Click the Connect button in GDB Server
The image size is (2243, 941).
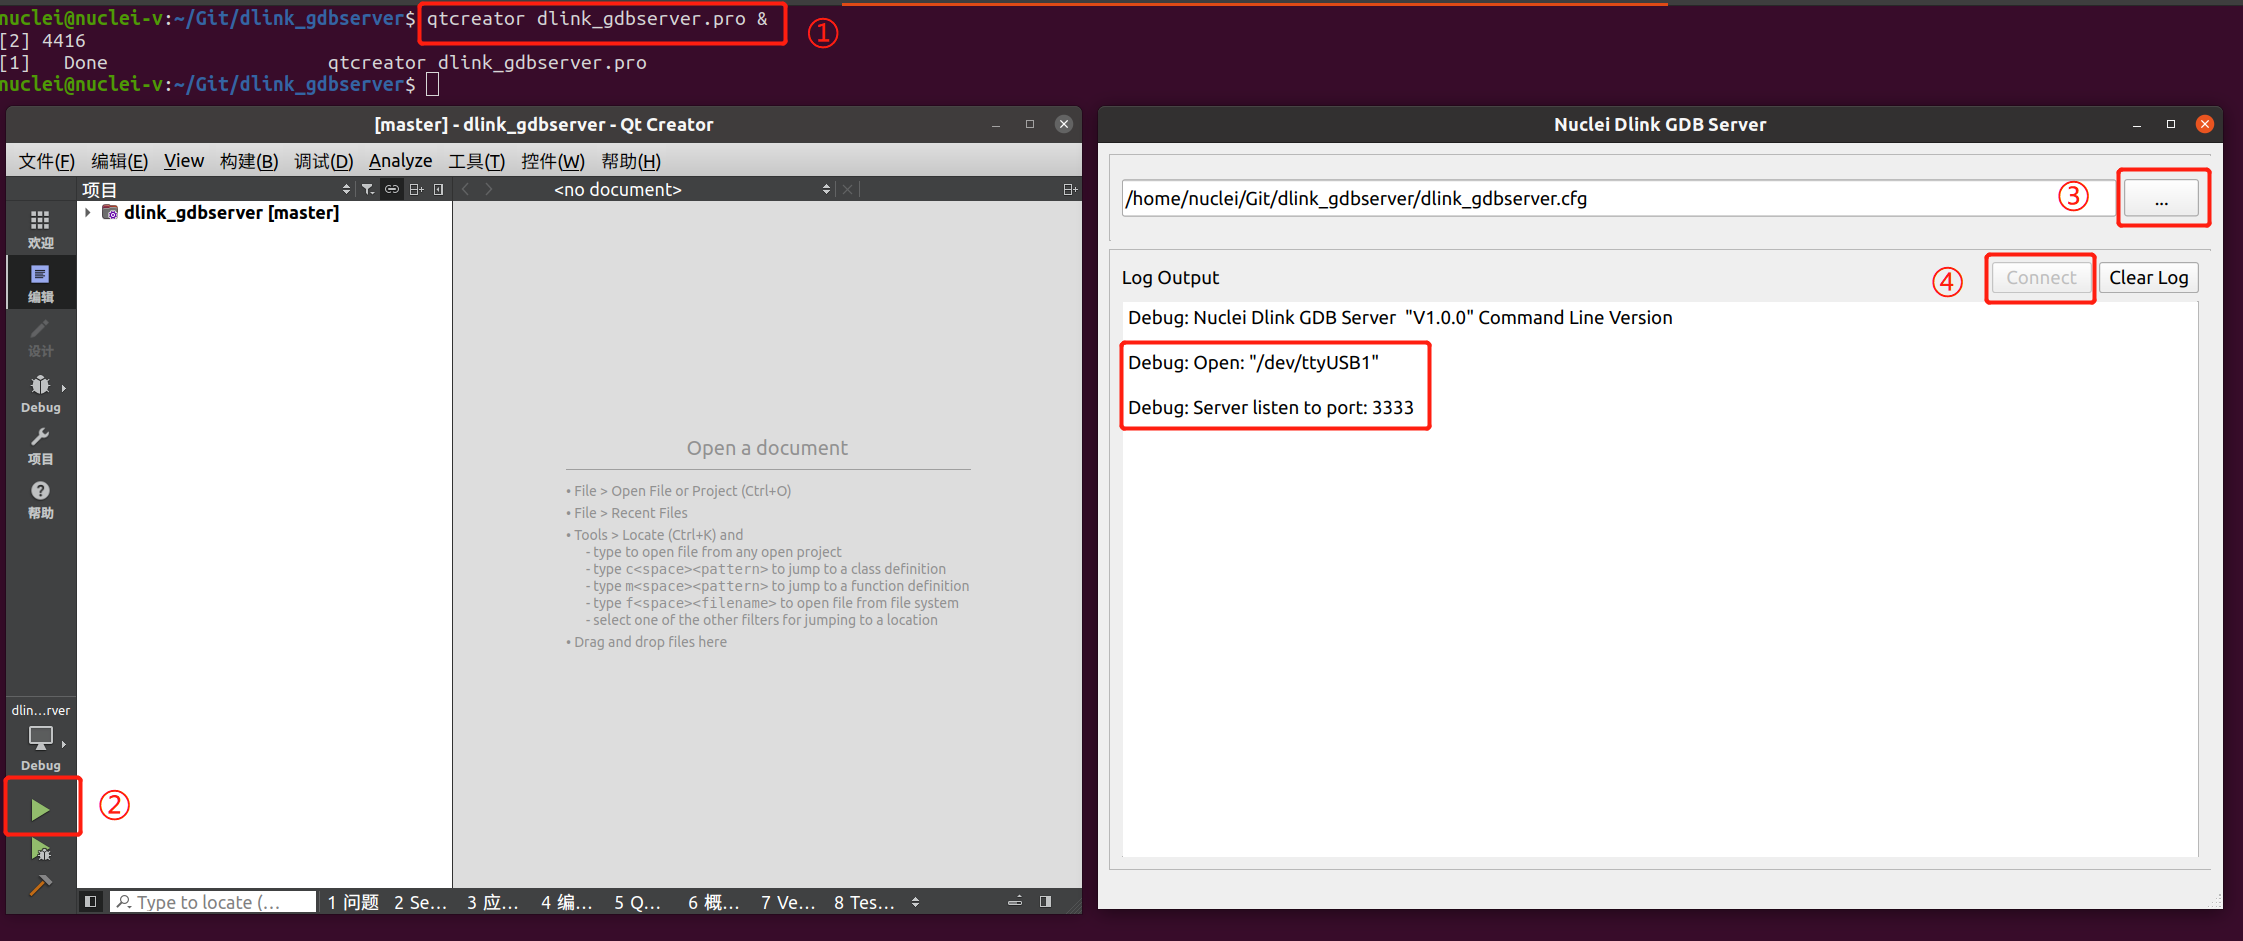(2041, 278)
